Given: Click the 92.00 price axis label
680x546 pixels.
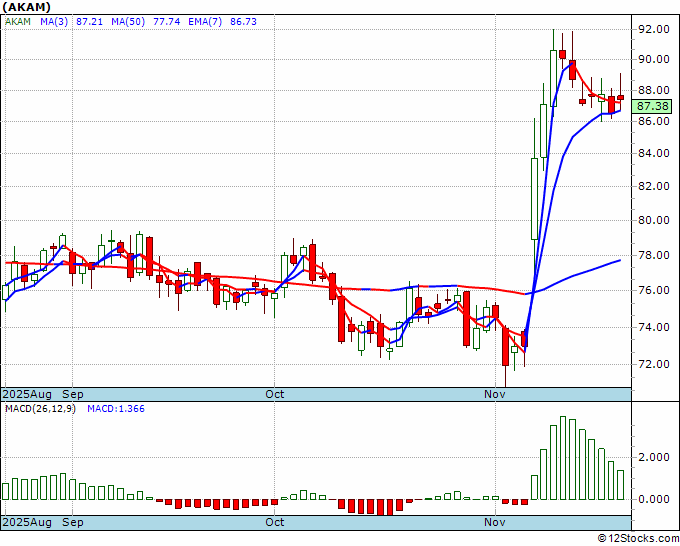Looking at the screenshot, I should click(654, 30).
